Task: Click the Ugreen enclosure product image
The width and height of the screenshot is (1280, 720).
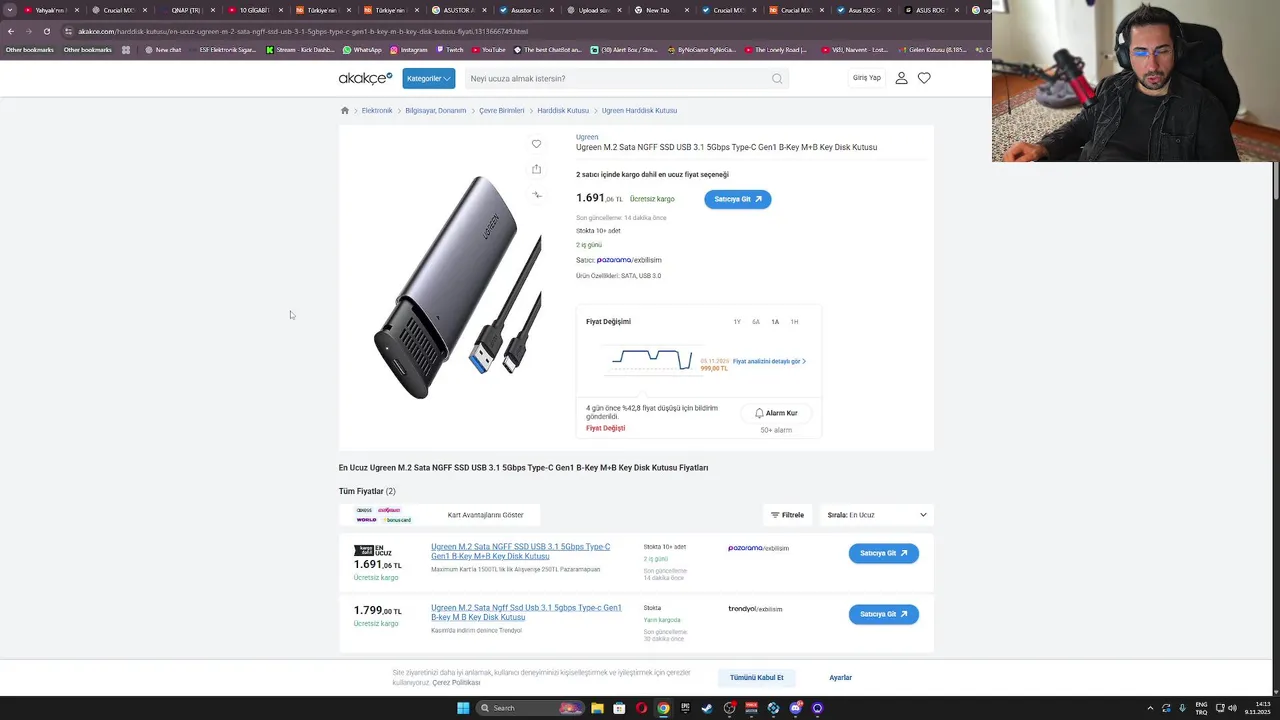Action: 457,288
